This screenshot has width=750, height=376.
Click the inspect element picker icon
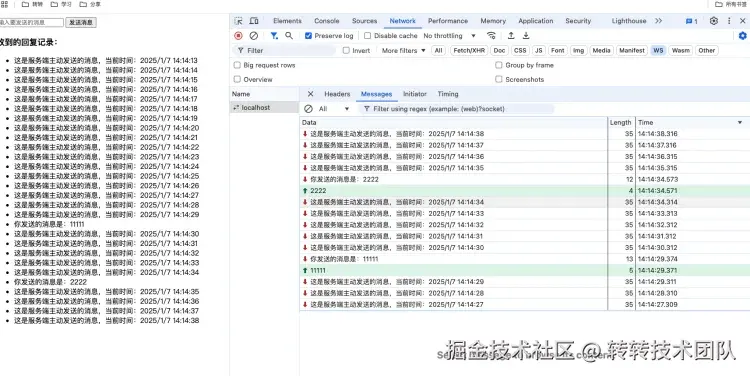[238, 21]
